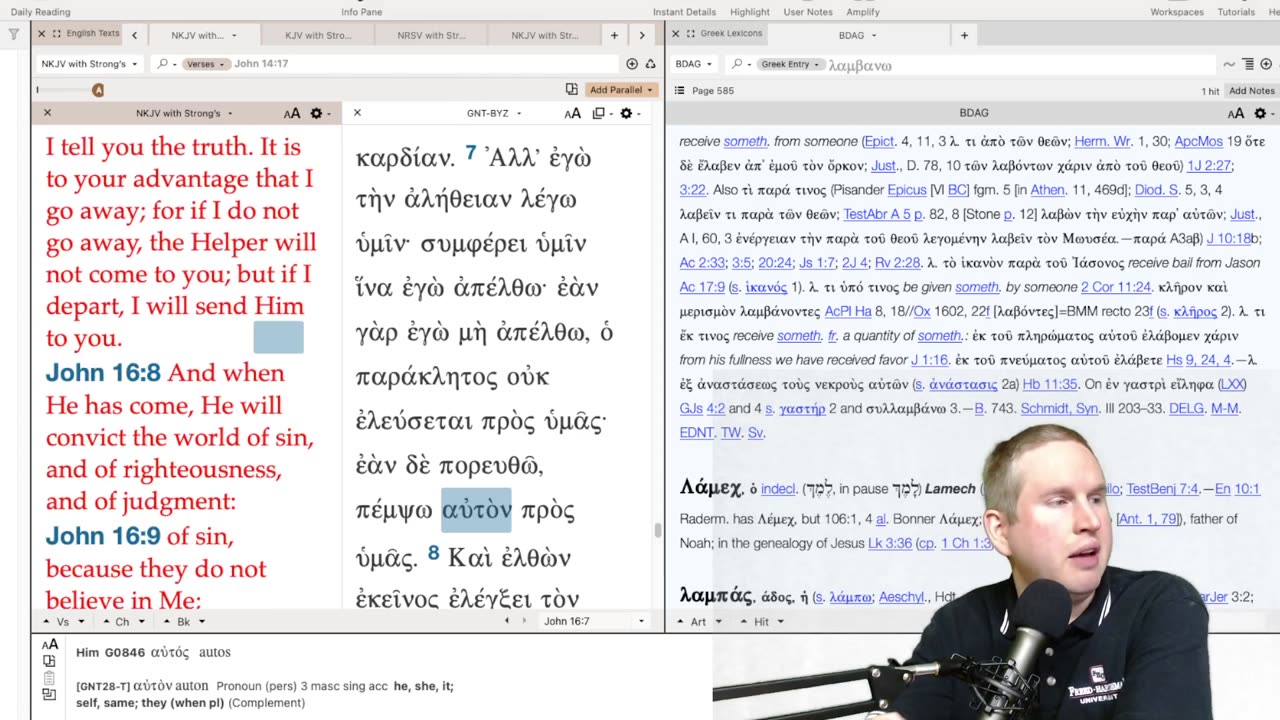Close the NKJV with Strong's pane
Image resolution: width=1280 pixels, height=720 pixels.
coord(47,113)
